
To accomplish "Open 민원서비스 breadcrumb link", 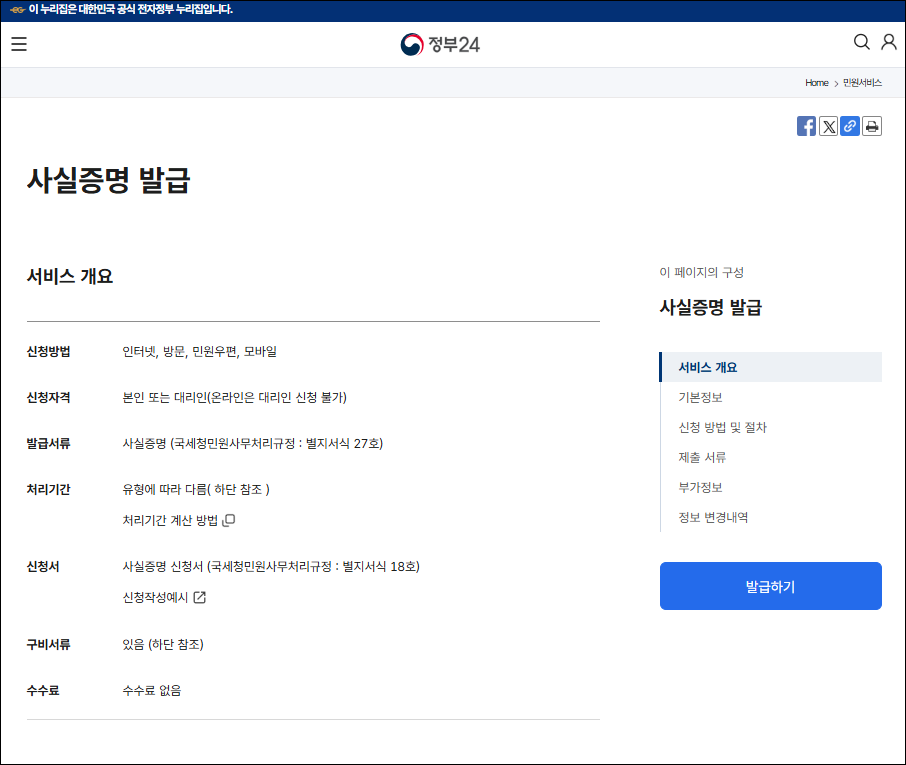I will [x=862, y=83].
